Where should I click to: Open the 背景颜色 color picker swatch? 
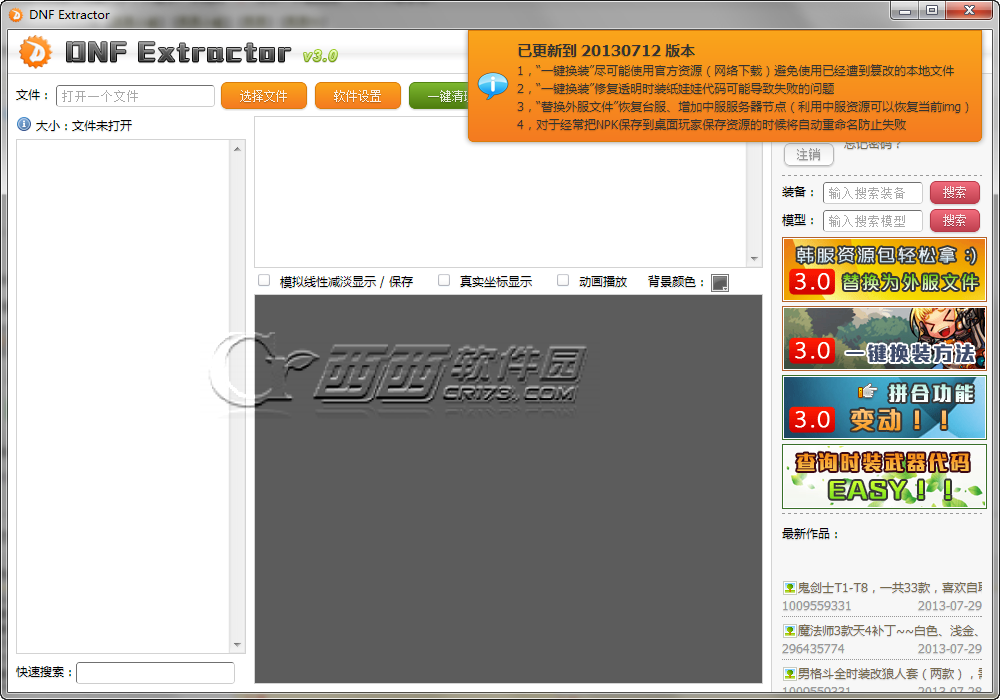coord(720,283)
